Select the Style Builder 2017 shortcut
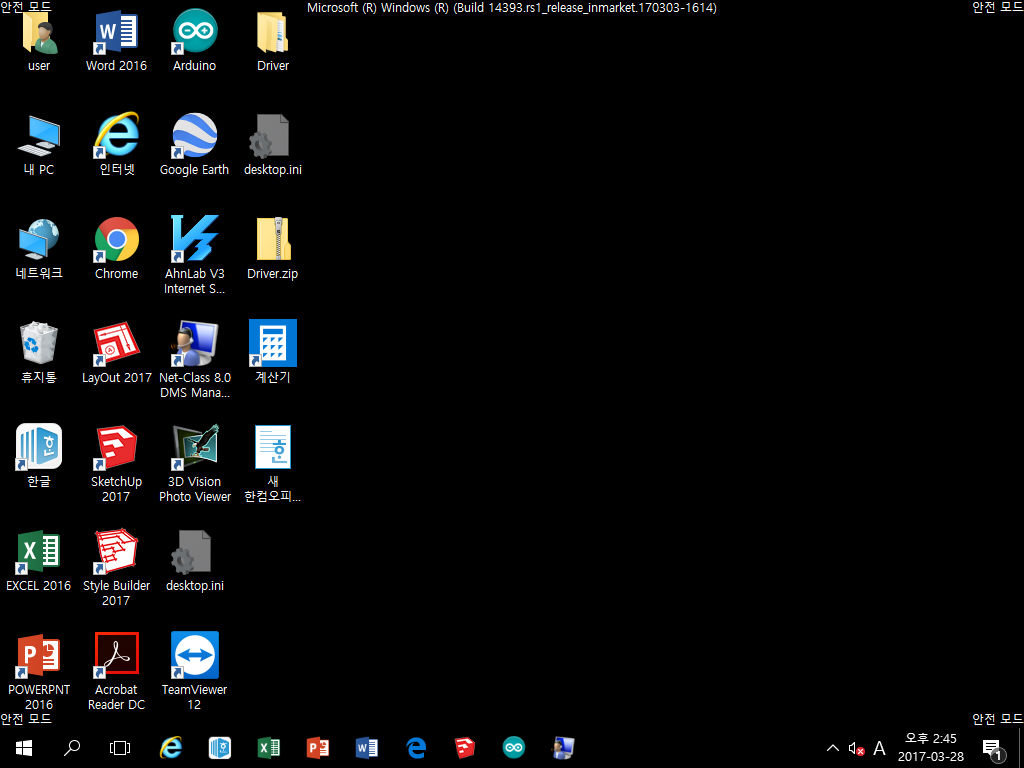This screenshot has width=1024, height=768. pyautogui.click(x=116, y=566)
